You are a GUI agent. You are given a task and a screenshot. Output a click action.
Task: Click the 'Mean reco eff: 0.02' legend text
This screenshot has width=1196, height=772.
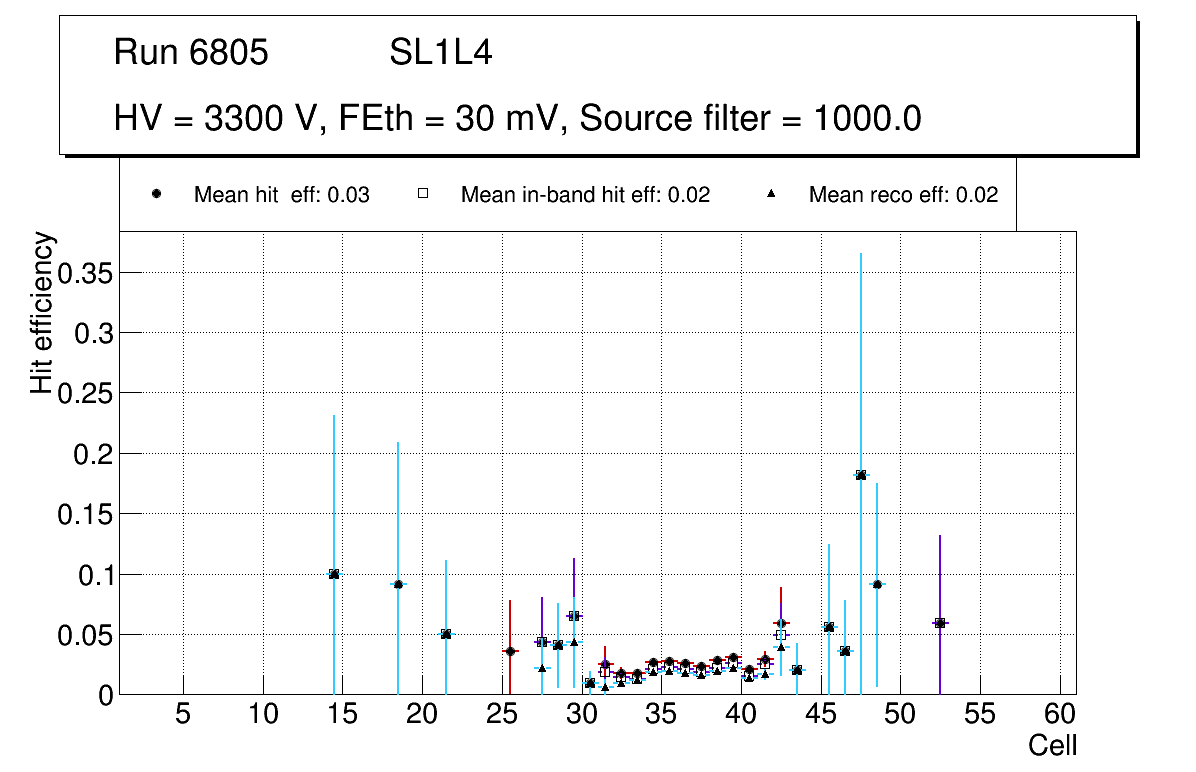903,195
